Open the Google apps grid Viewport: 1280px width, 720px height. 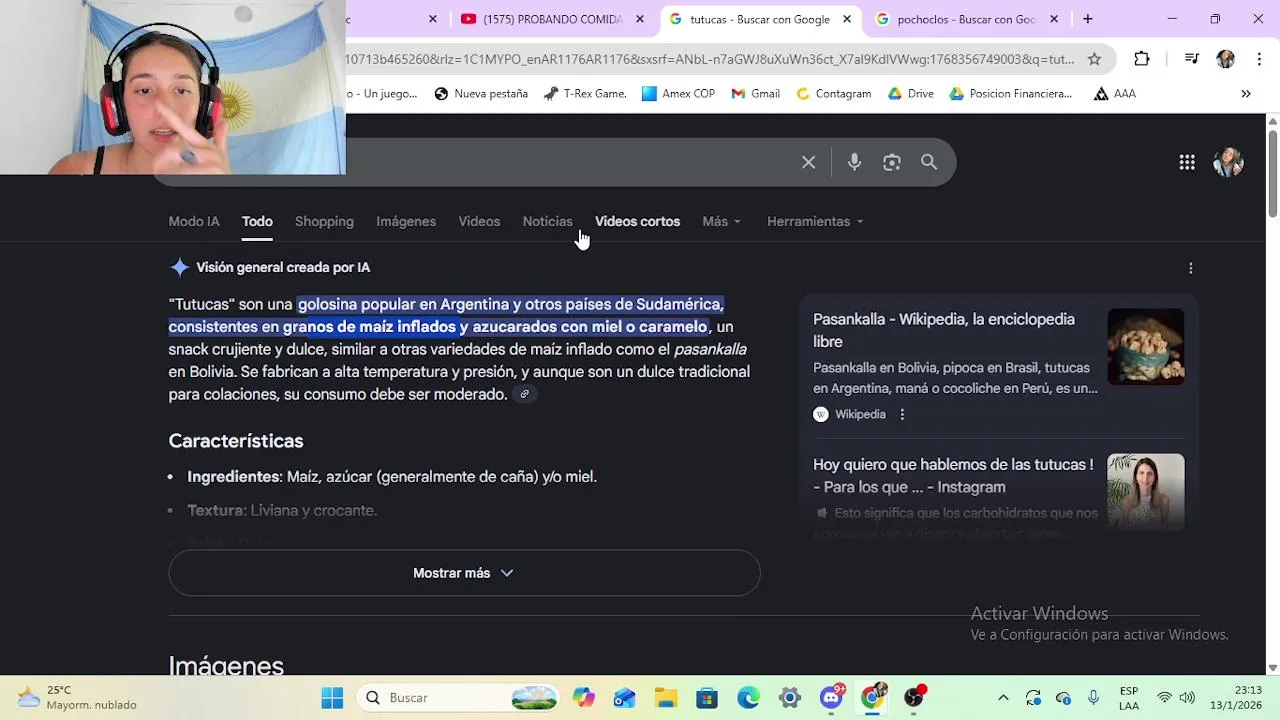pyautogui.click(x=1187, y=162)
